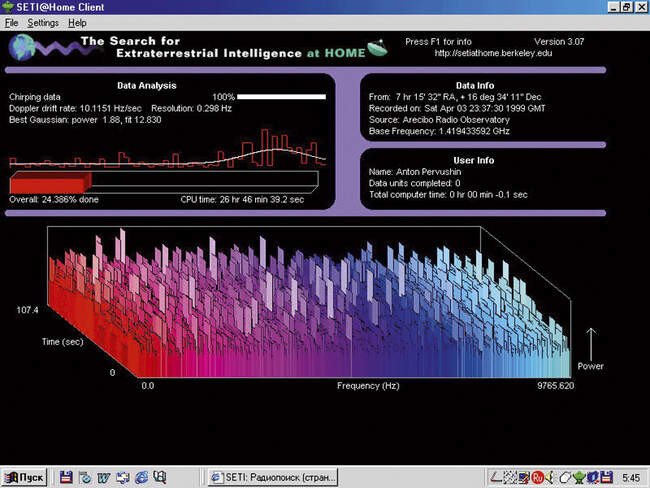Click the Show Desktop quick launch icon
Image resolution: width=650 pixels, height=488 pixels.
click(x=122, y=478)
